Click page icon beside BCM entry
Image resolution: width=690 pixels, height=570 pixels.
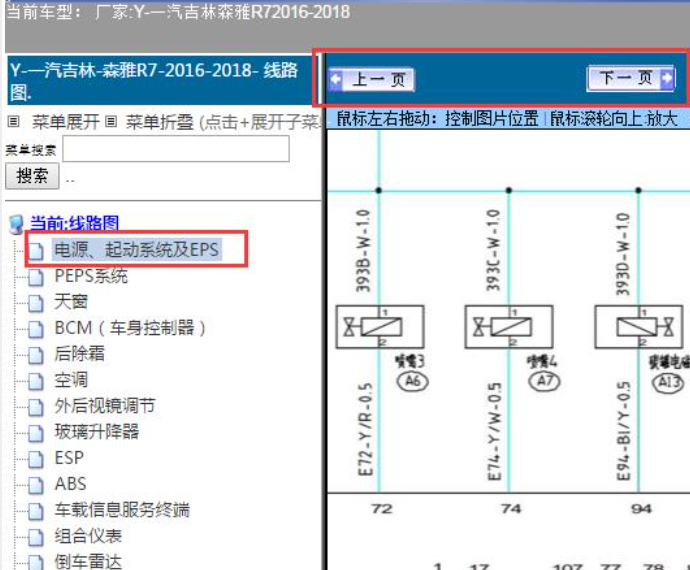point(36,329)
